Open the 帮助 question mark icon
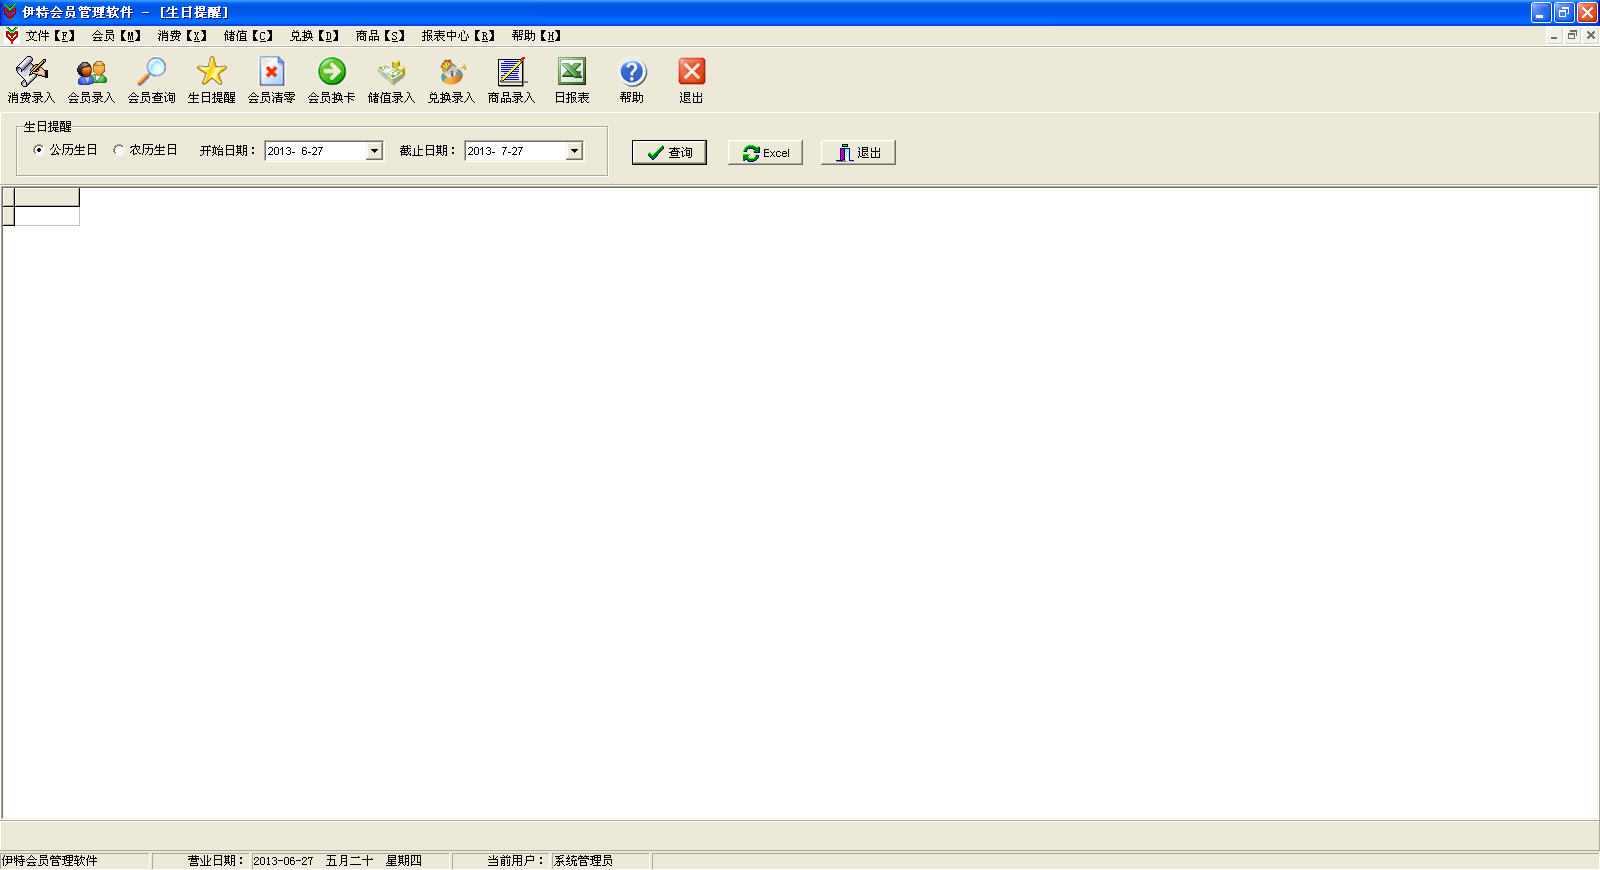The width and height of the screenshot is (1600, 870). pos(631,80)
